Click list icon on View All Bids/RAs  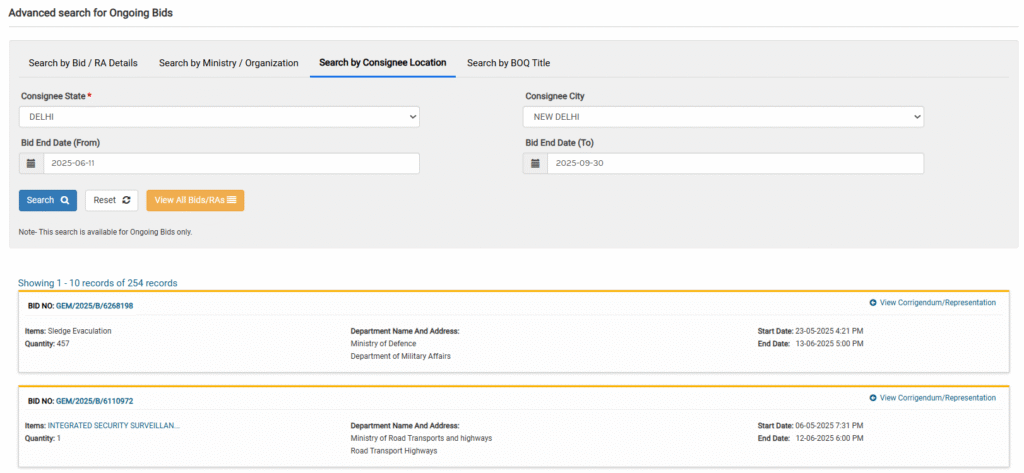(232, 201)
